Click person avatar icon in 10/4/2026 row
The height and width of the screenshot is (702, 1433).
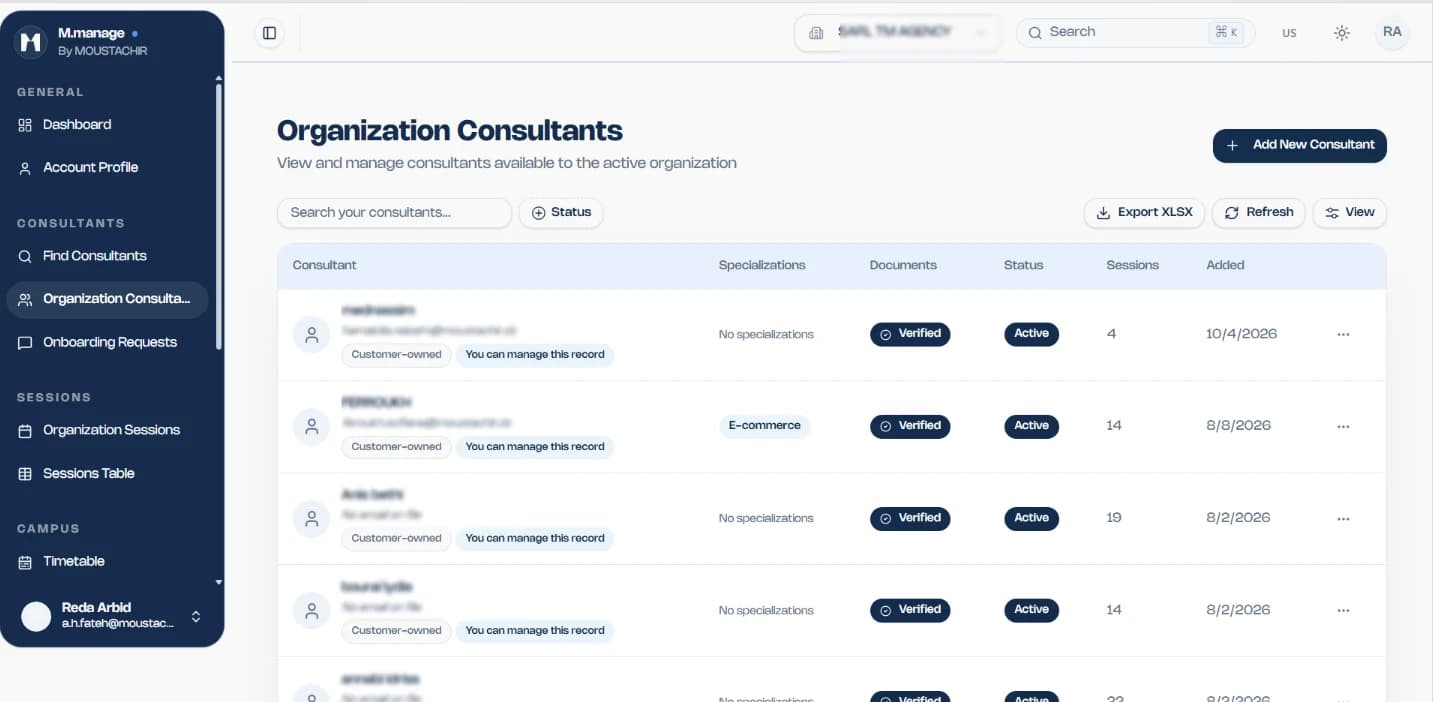[311, 335]
